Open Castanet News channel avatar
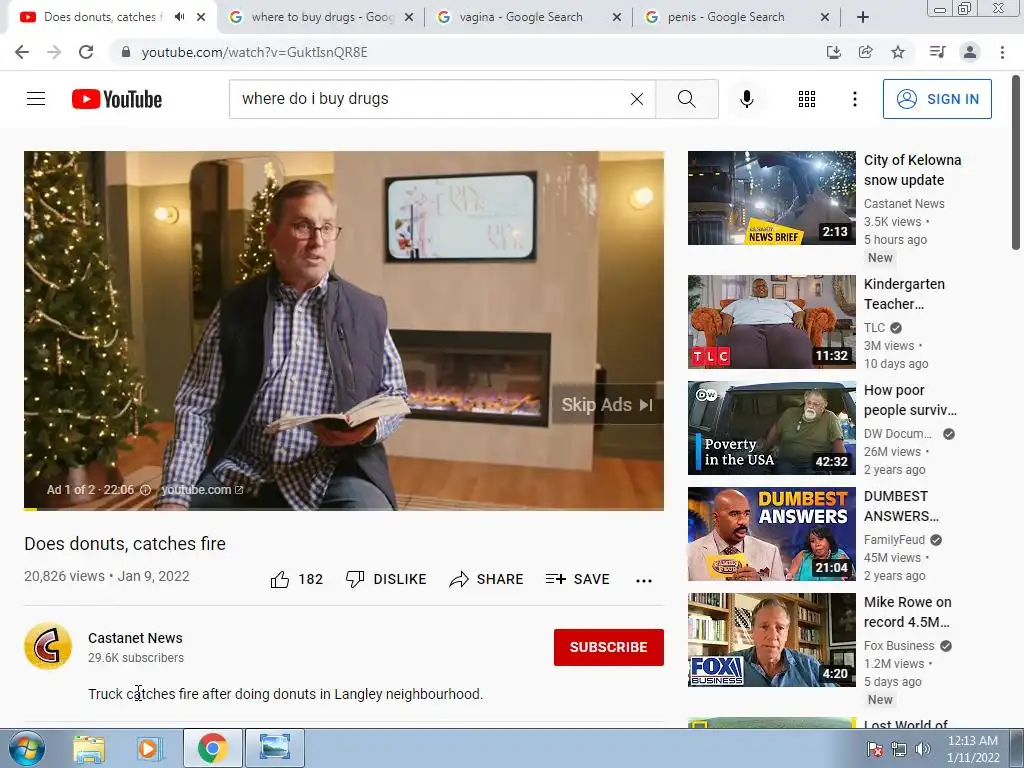This screenshot has height=768, width=1024. (48, 647)
